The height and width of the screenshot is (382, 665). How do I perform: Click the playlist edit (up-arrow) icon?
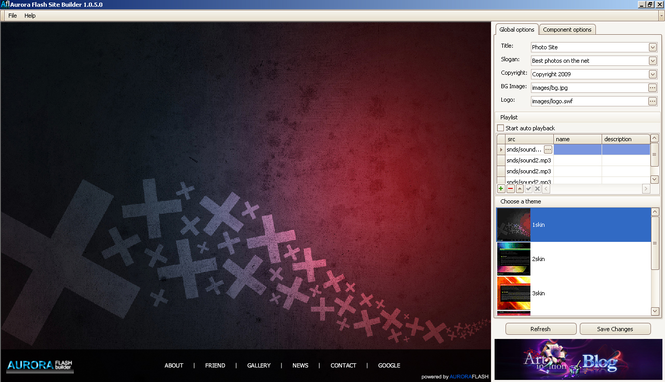520,189
